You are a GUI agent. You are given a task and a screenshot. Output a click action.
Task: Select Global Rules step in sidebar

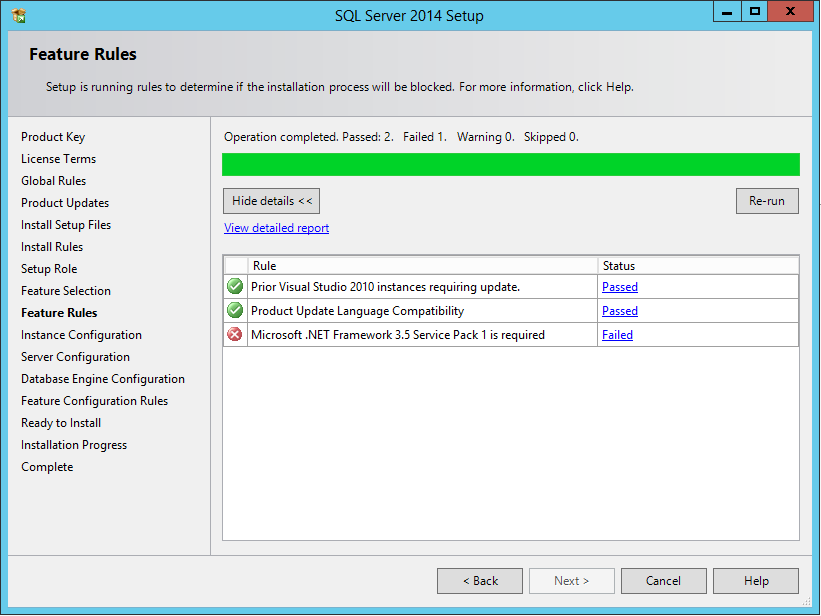pyautogui.click(x=53, y=181)
